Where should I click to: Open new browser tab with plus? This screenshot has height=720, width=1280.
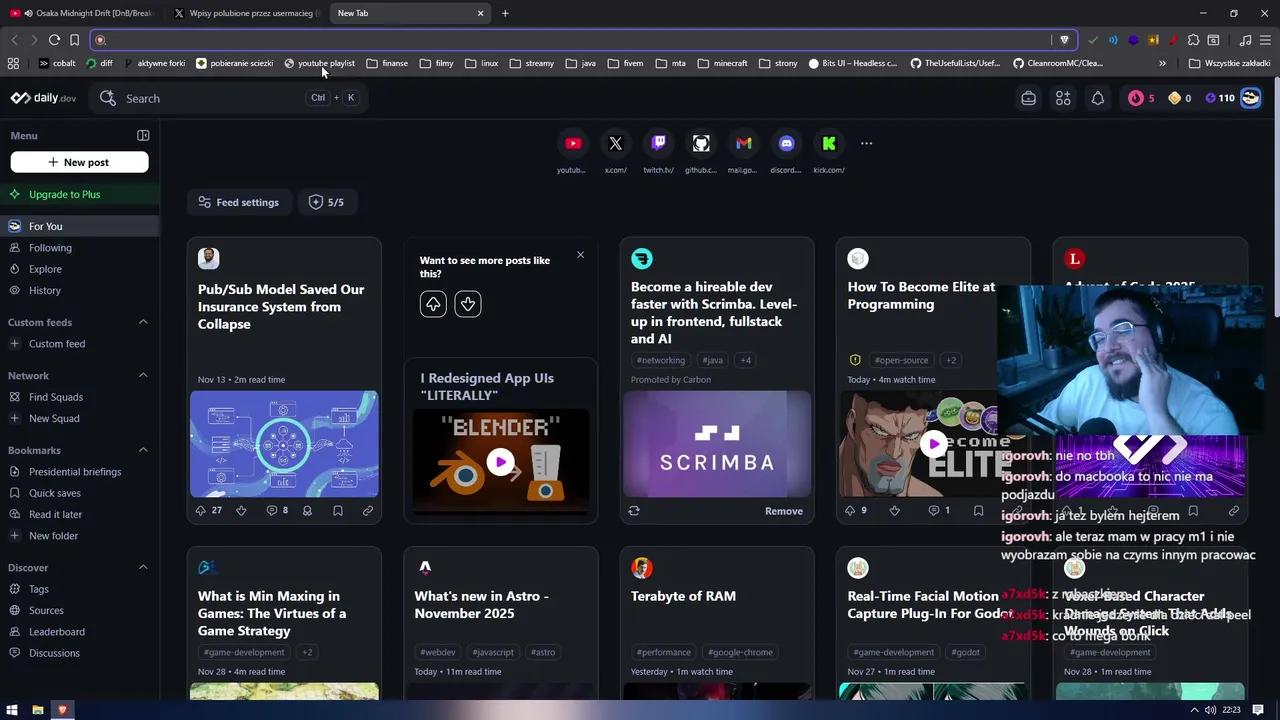coord(505,13)
